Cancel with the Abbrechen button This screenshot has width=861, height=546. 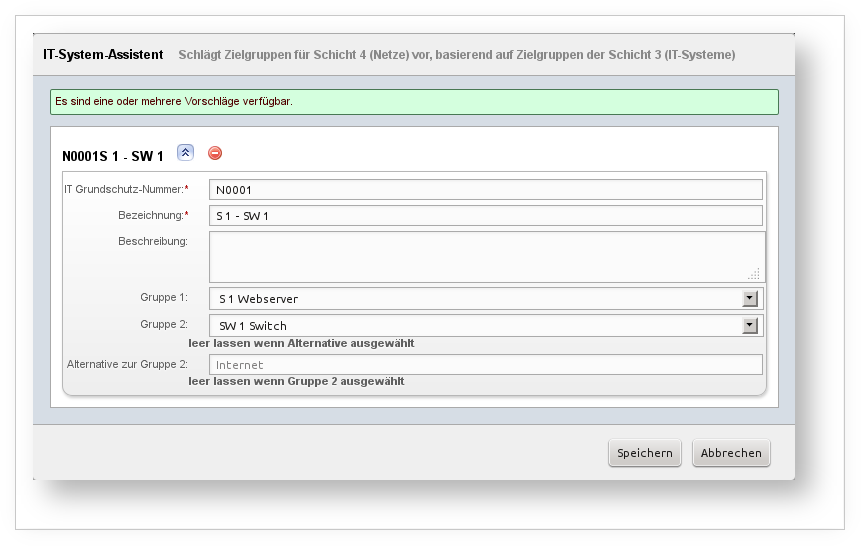(731, 453)
